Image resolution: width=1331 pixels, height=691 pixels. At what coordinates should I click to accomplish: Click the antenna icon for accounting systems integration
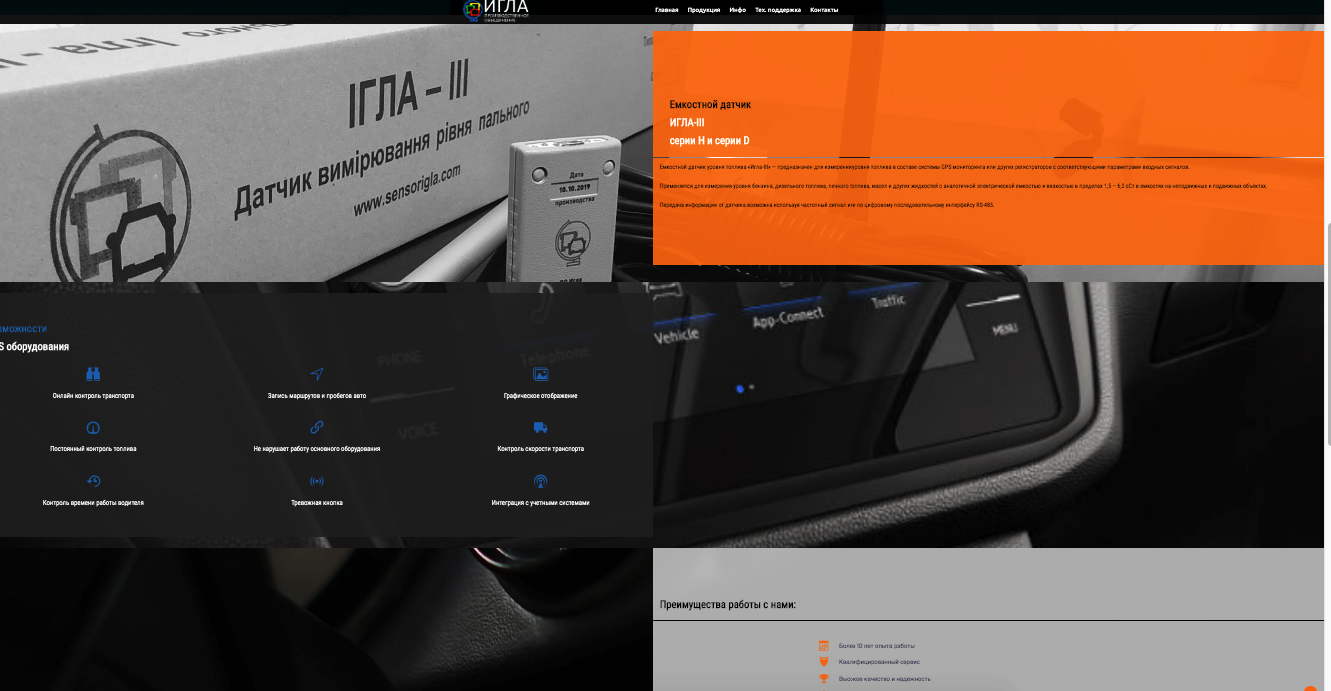(x=541, y=481)
